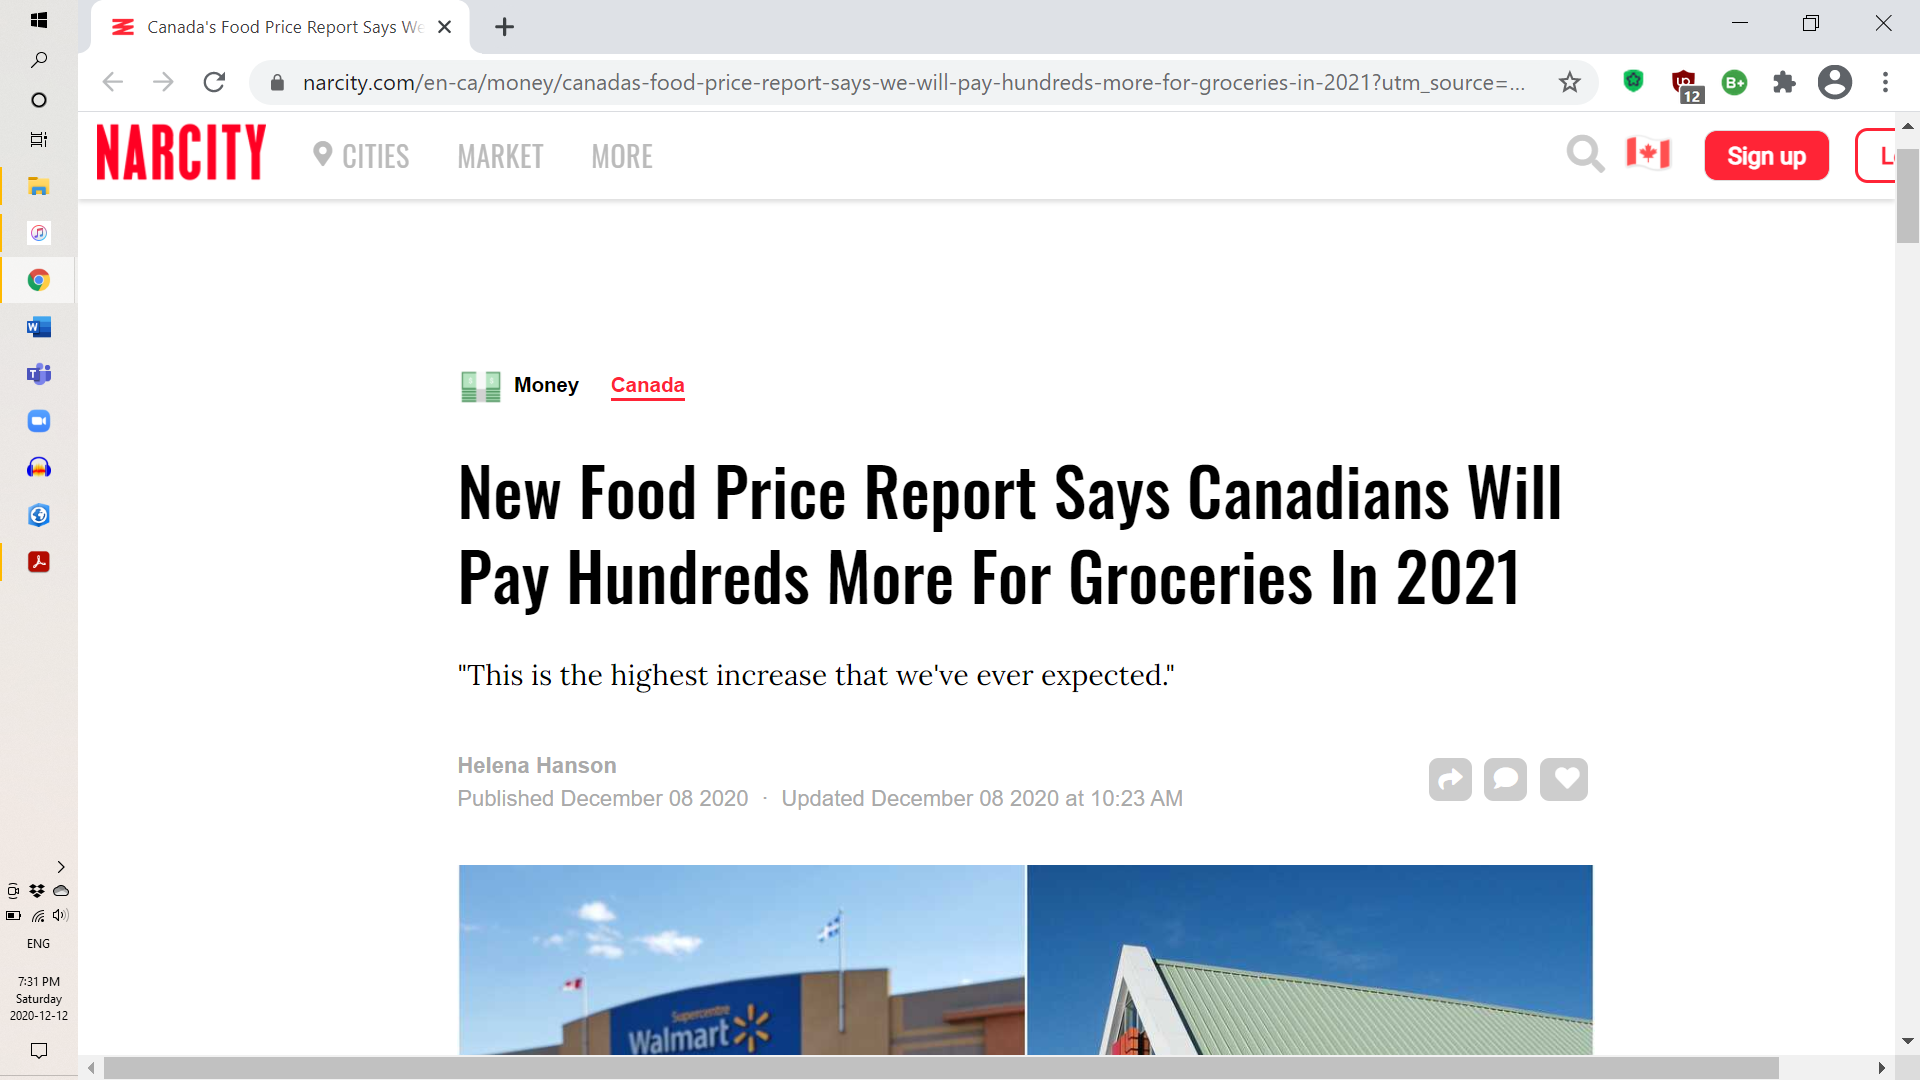This screenshot has height=1080, width=1920.
Task: Follow the Canada category link
Action: coord(647,385)
